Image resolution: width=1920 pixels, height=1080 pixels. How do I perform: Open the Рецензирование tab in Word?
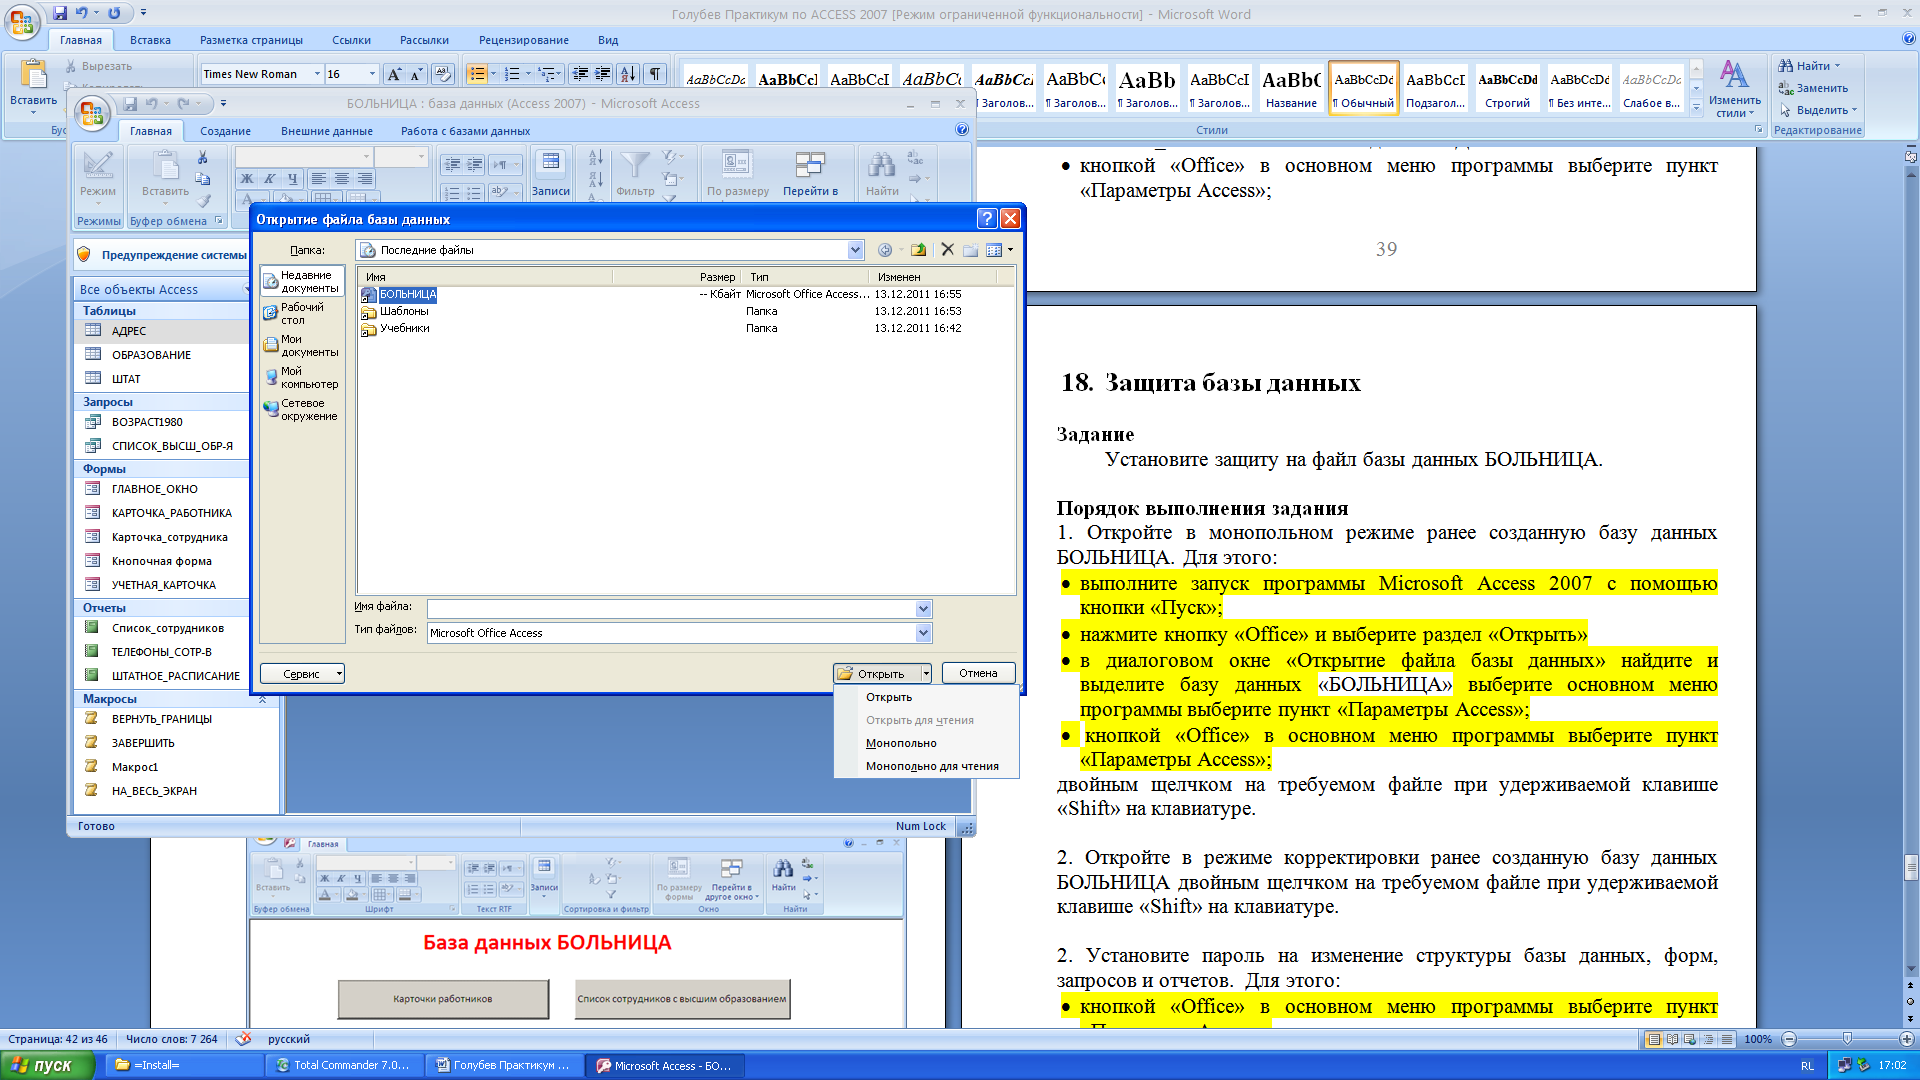[523, 40]
